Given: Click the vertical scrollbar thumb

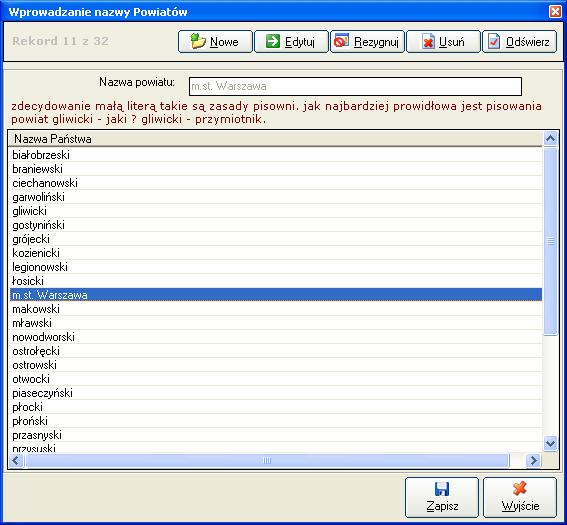Looking at the screenshot, I should 550,241.
